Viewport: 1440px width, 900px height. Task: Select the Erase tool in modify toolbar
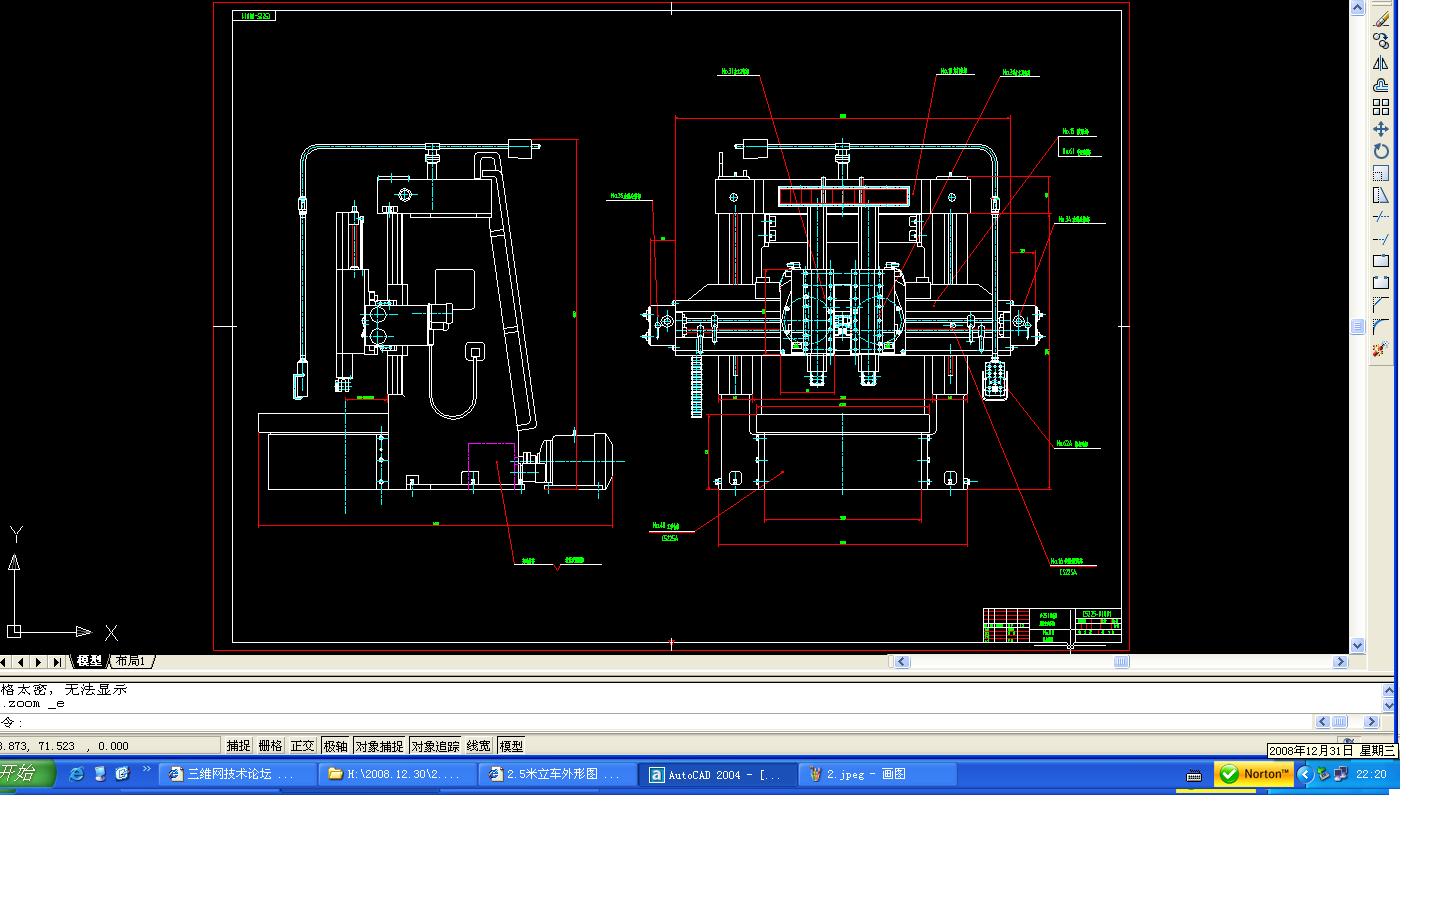pyautogui.click(x=1381, y=19)
